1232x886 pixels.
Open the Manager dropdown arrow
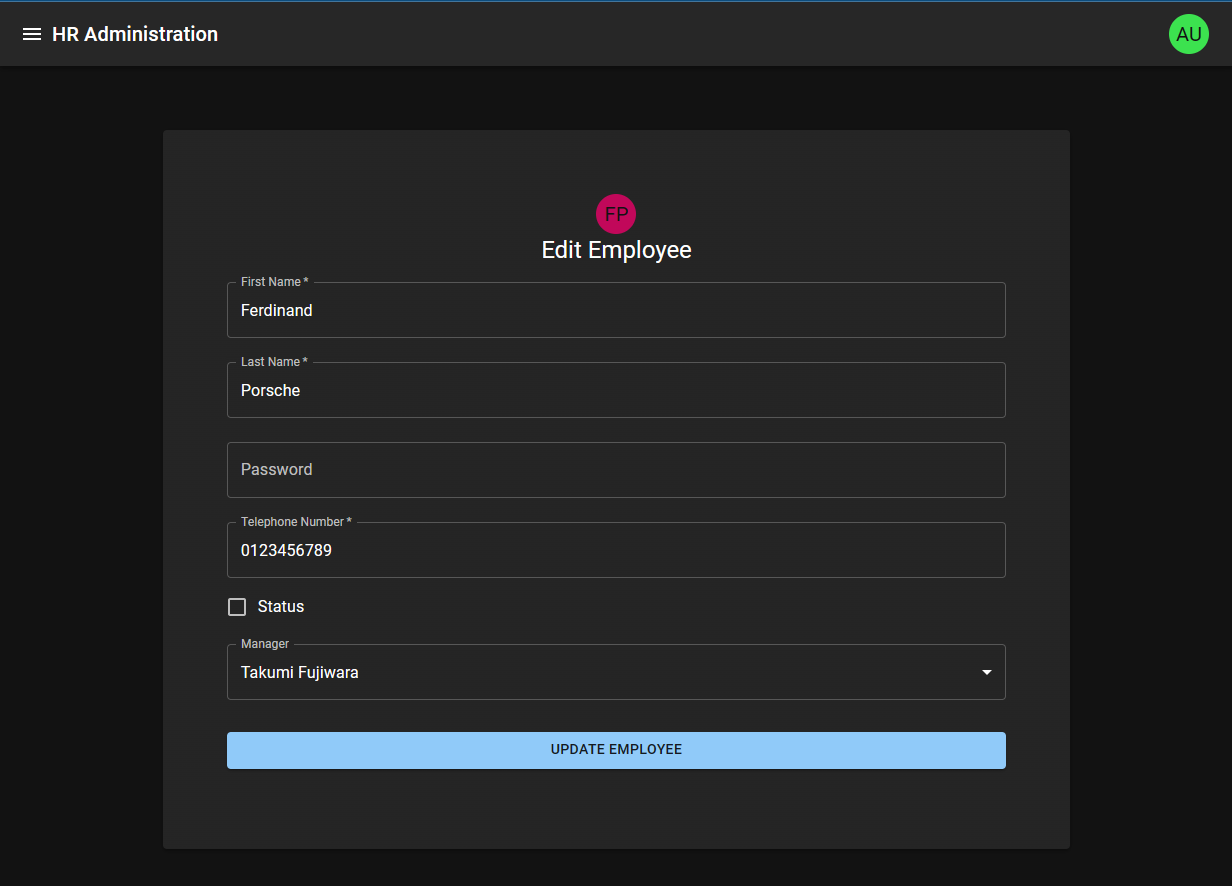[986, 672]
